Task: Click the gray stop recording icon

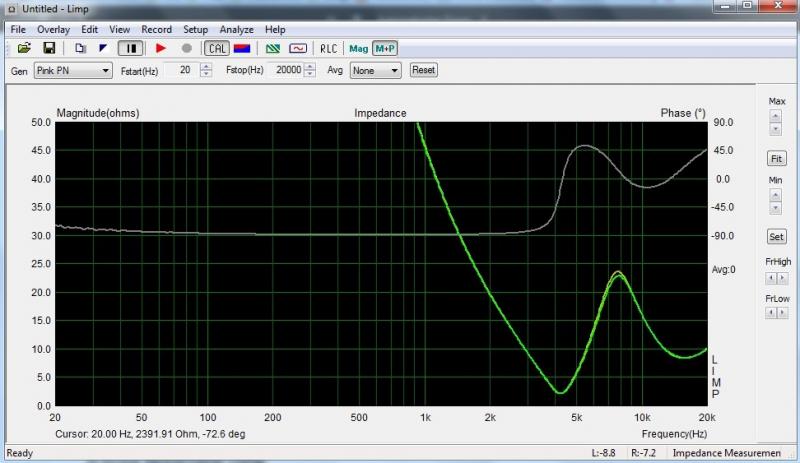Action: click(x=186, y=48)
